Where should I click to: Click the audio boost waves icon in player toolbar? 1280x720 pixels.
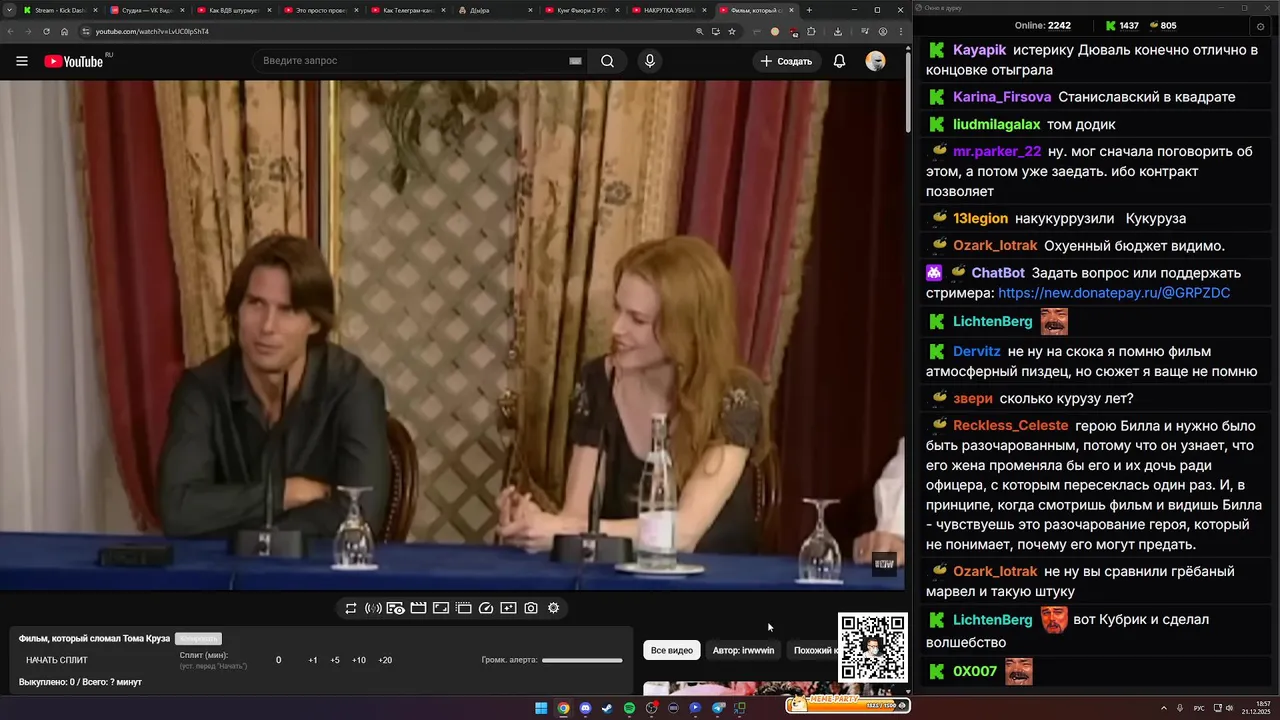[373, 608]
